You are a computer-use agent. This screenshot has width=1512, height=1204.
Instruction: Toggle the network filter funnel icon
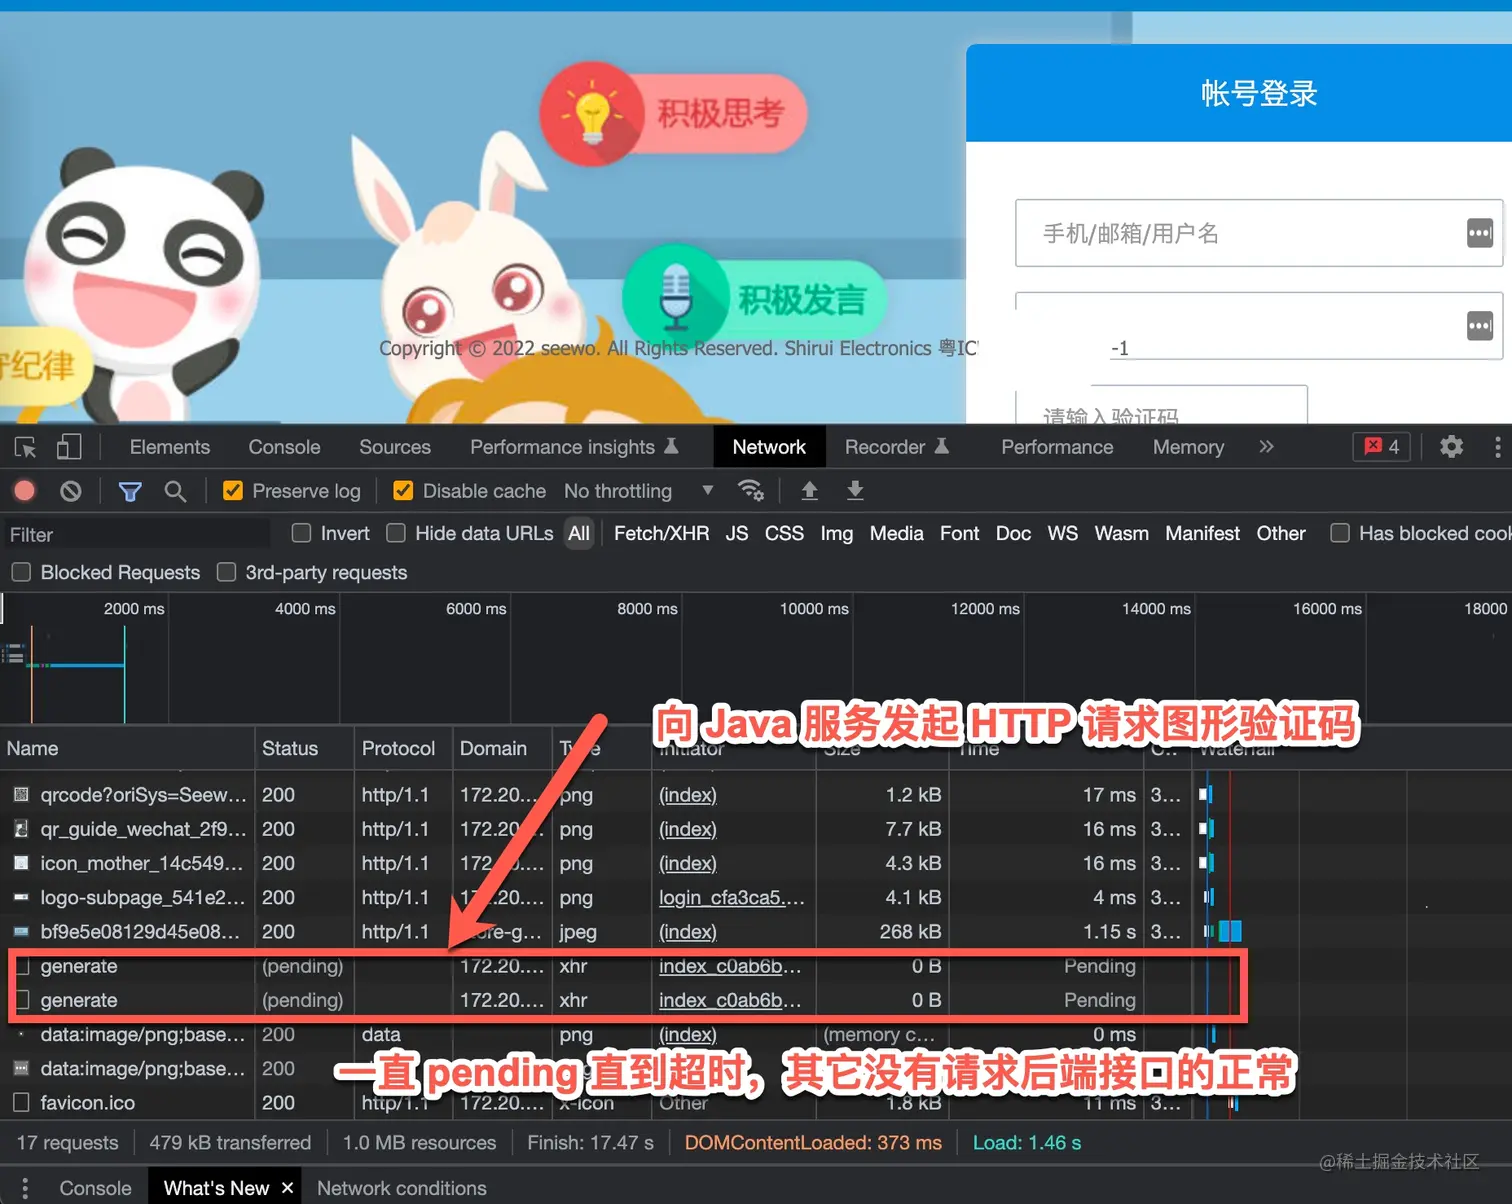point(130,491)
